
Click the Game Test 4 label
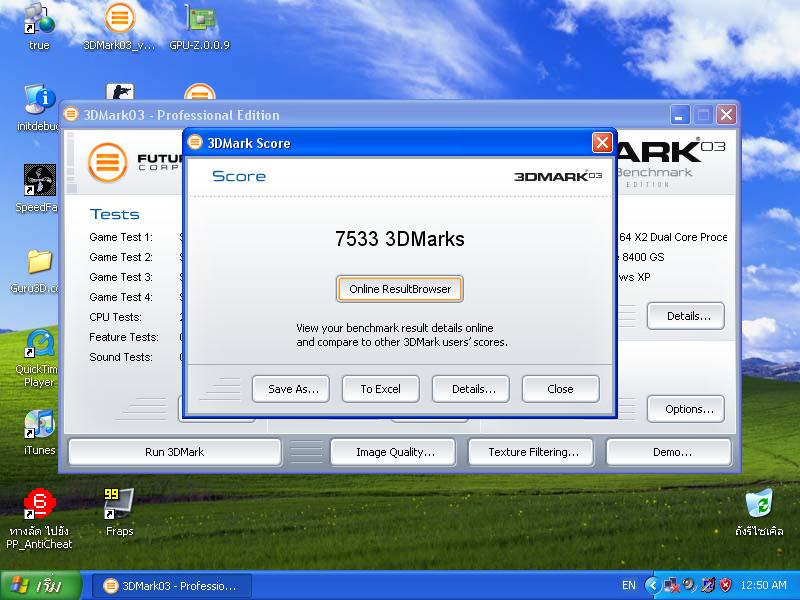(121, 297)
